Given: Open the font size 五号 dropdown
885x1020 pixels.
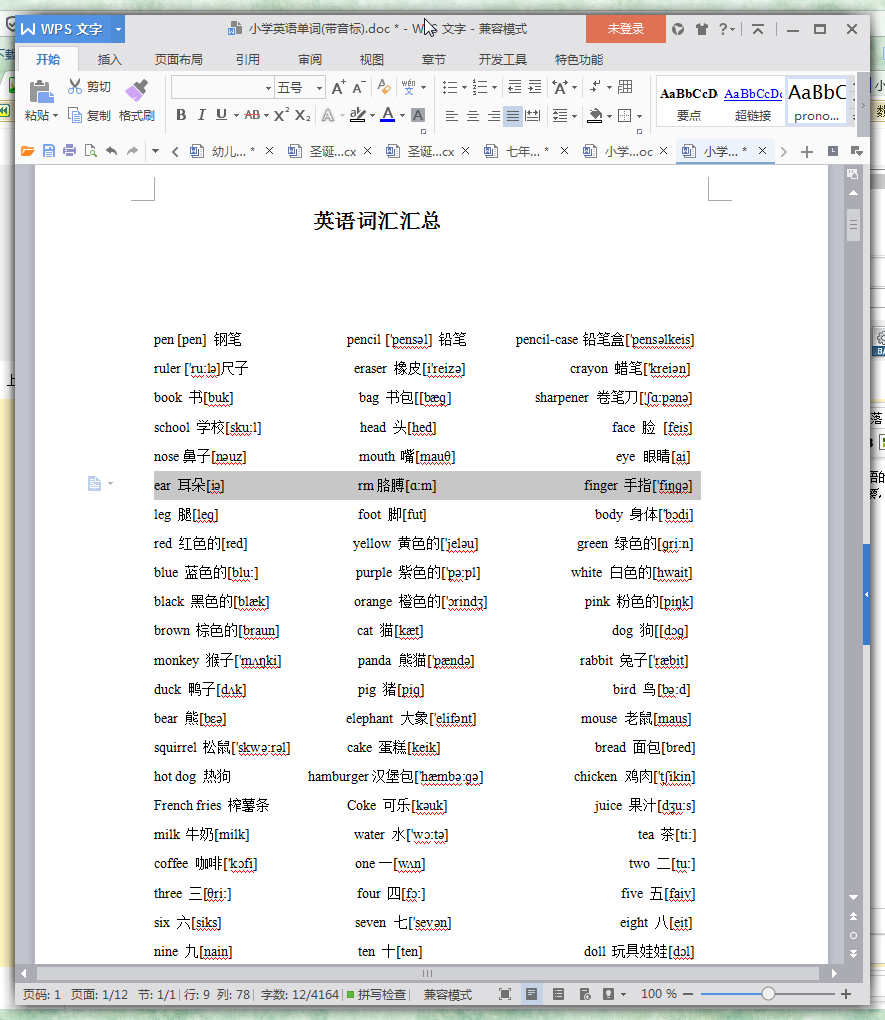Looking at the screenshot, I should pos(319,88).
